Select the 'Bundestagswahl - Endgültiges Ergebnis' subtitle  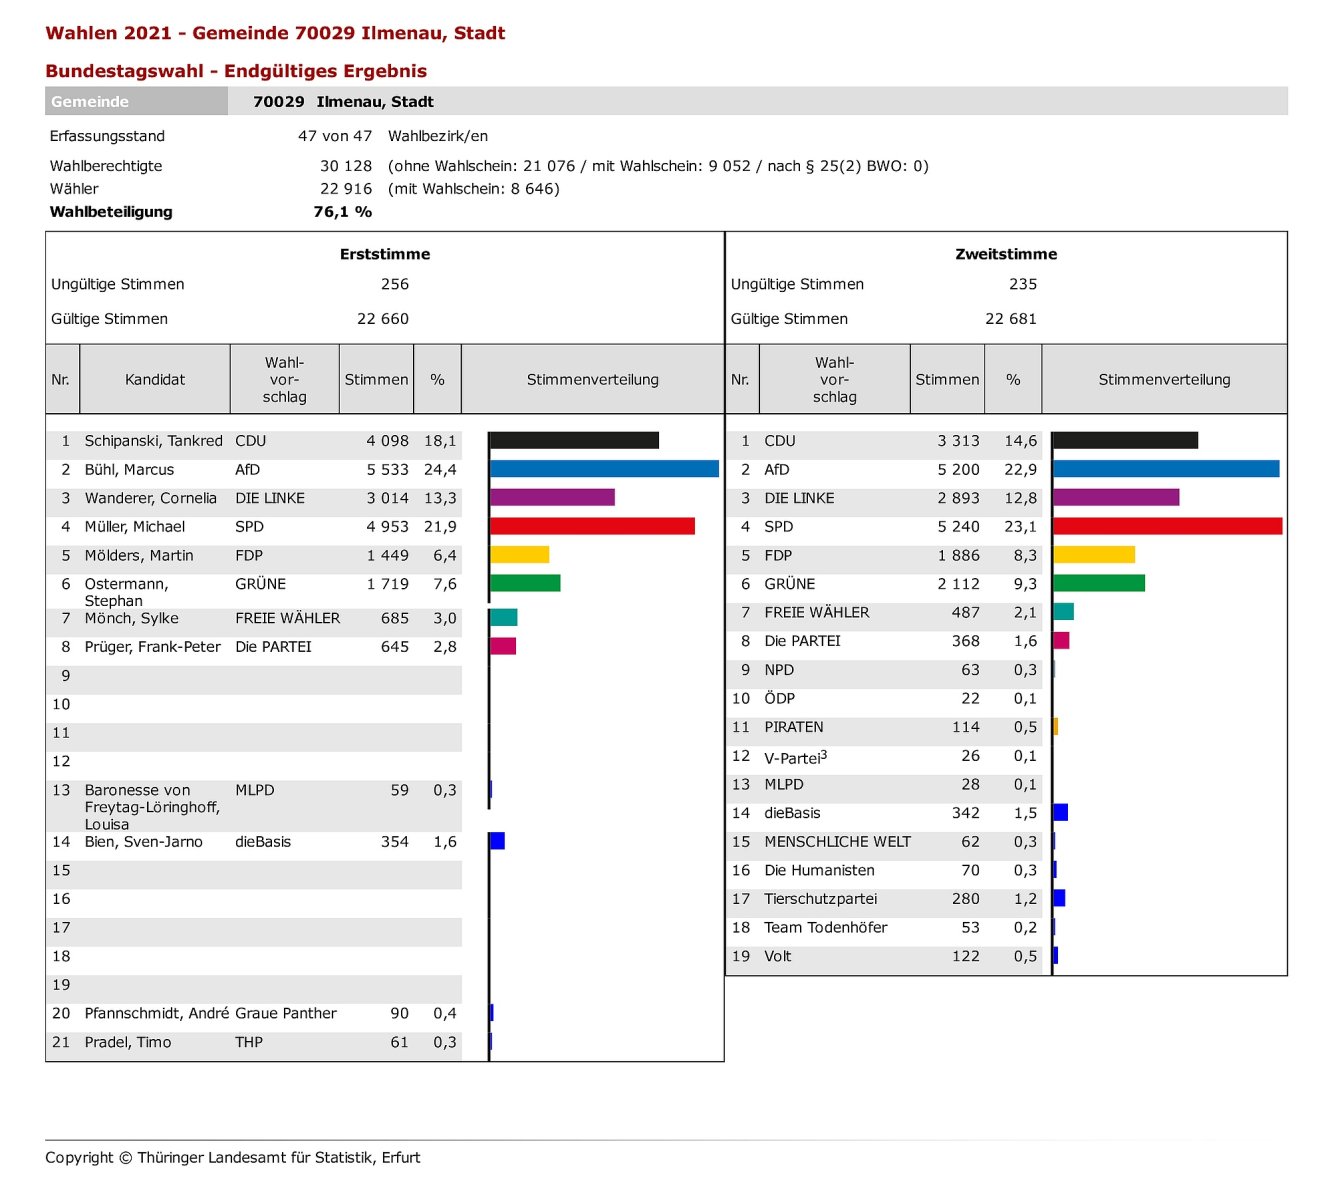(x=236, y=71)
